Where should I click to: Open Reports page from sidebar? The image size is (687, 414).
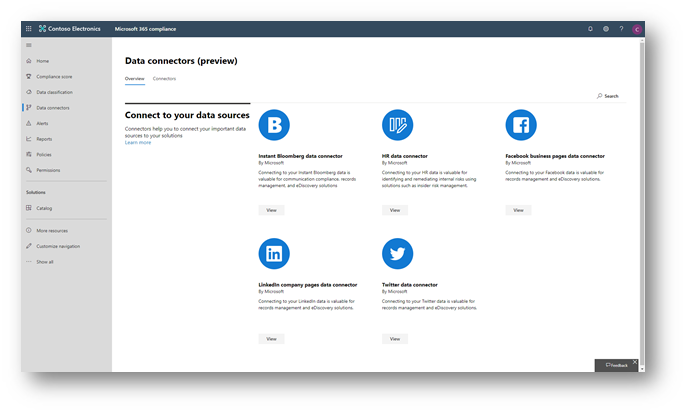(44, 139)
